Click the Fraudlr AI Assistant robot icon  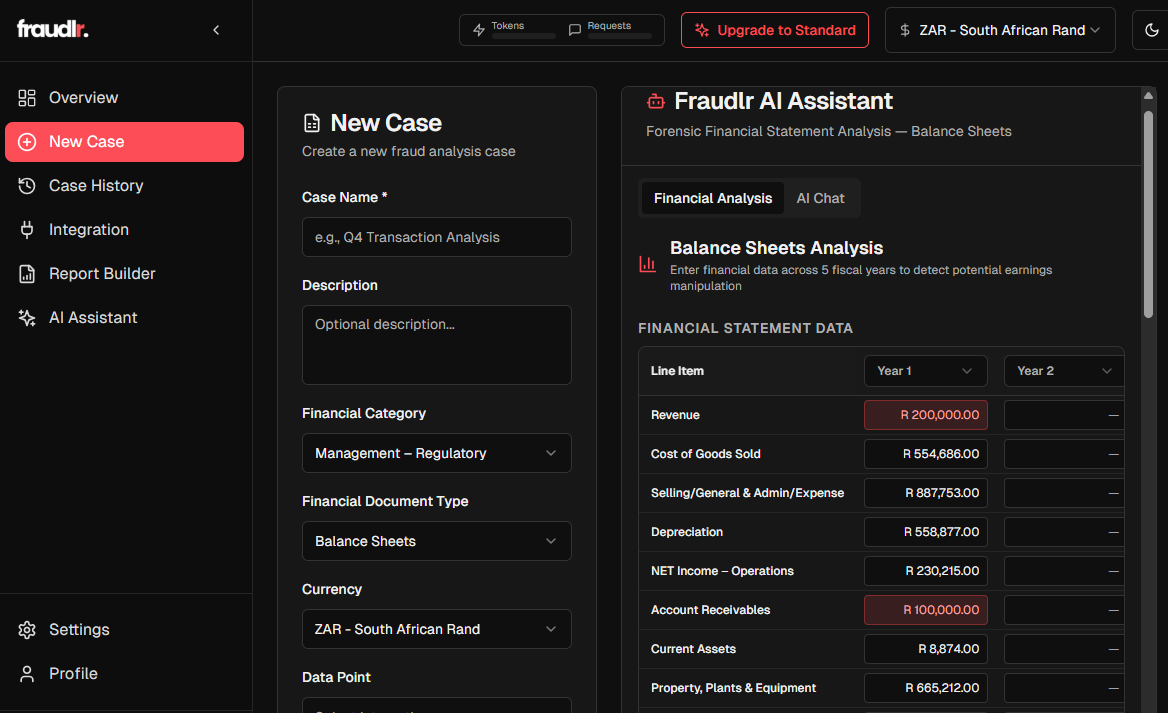656,101
